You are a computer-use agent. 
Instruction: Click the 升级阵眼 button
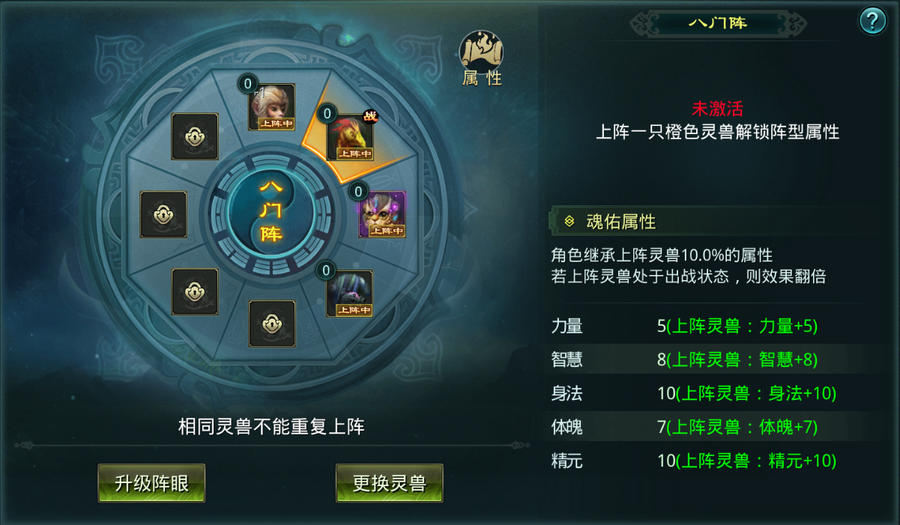152,483
